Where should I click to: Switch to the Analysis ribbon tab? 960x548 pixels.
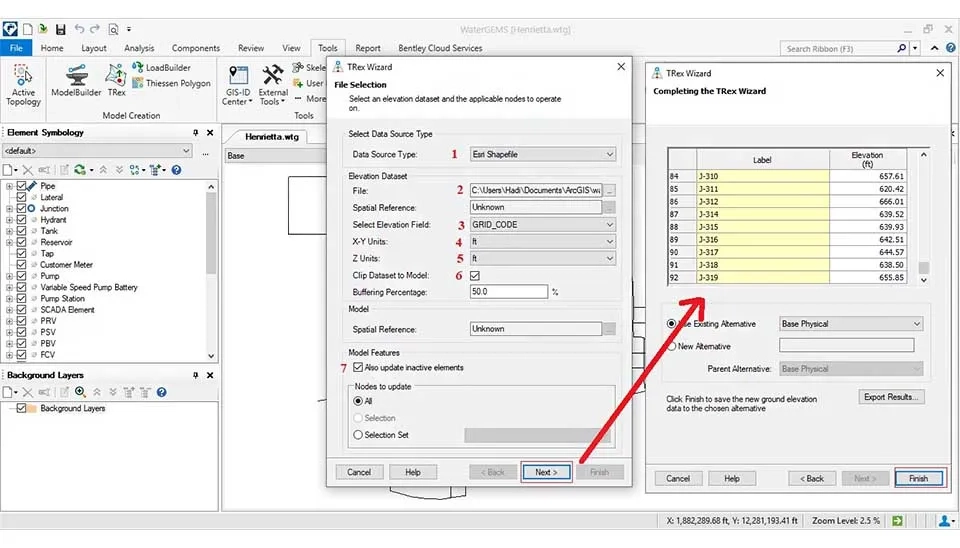[x=139, y=48]
